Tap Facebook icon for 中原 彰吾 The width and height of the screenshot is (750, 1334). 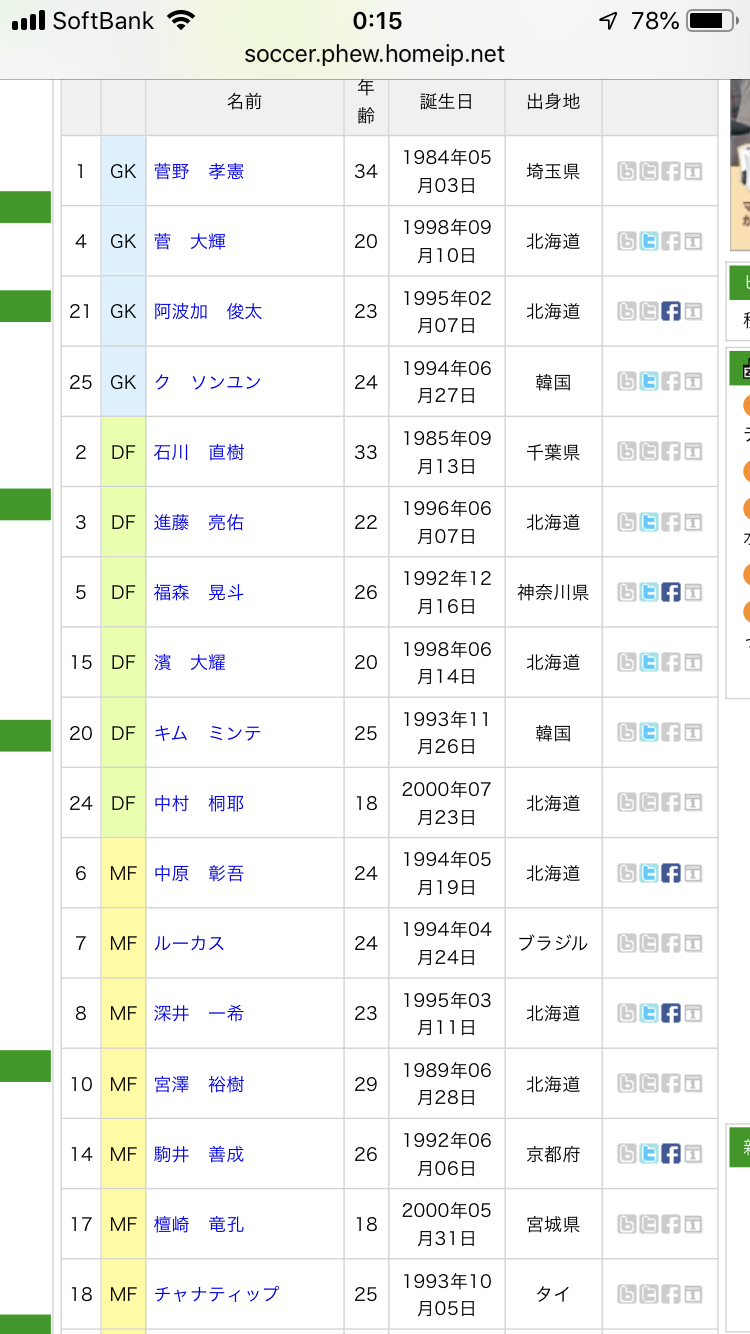[x=671, y=873]
